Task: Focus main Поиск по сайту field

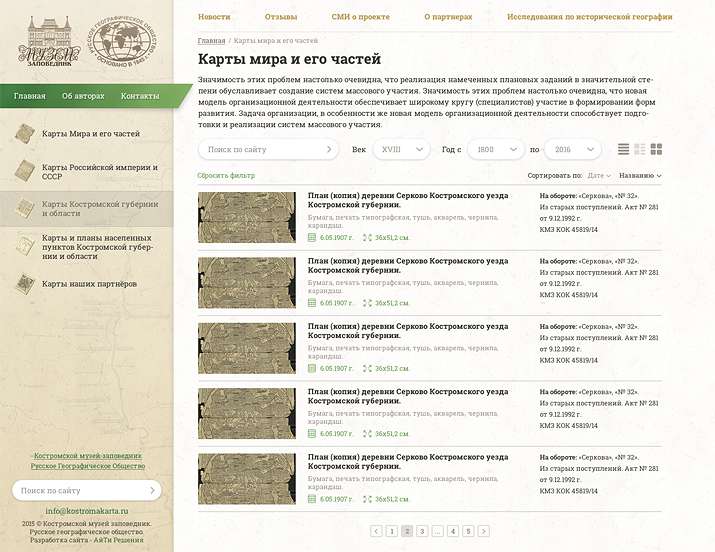Action: point(268,149)
